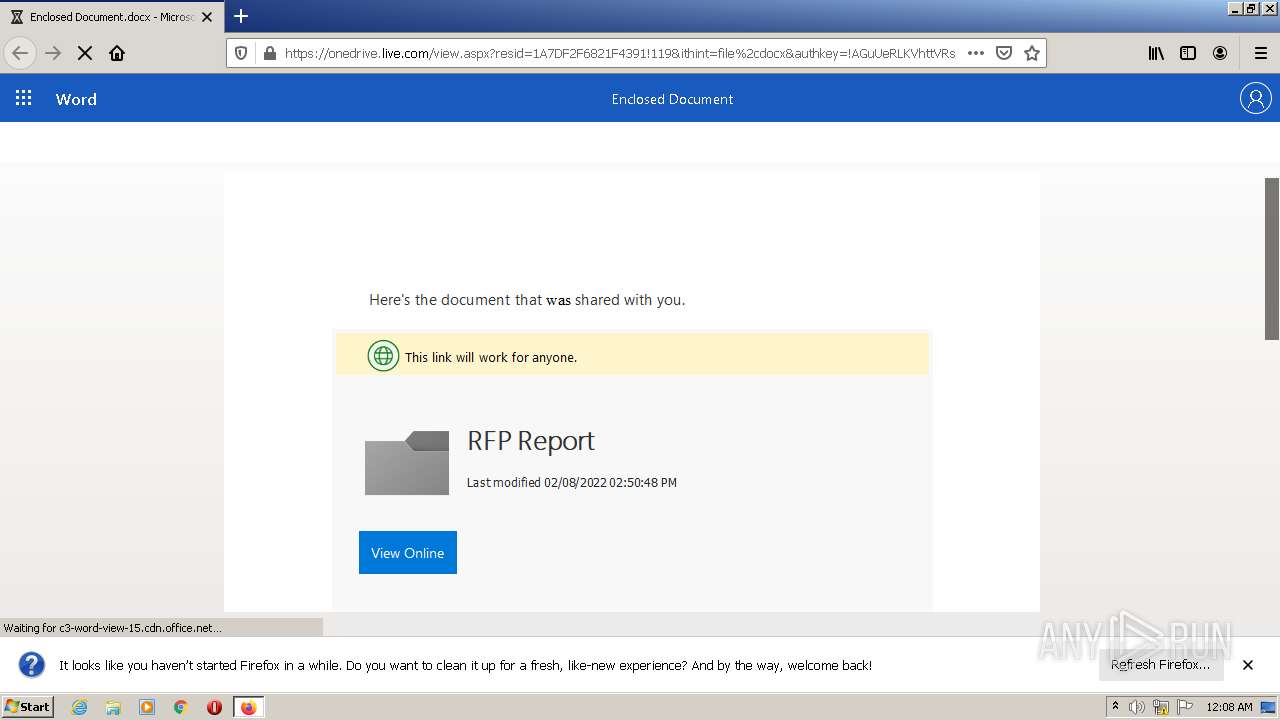Click the account profile icon in Word header
1280x720 pixels.
(x=1255, y=98)
